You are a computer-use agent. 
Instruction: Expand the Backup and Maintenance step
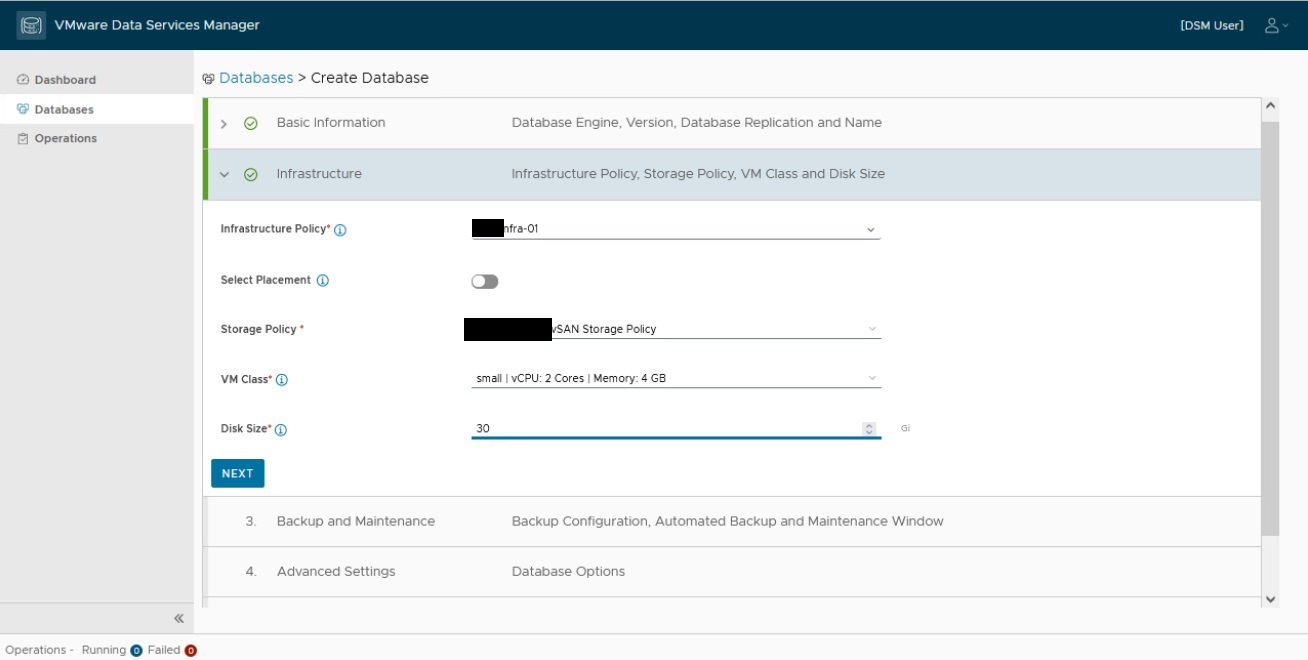click(x=732, y=521)
